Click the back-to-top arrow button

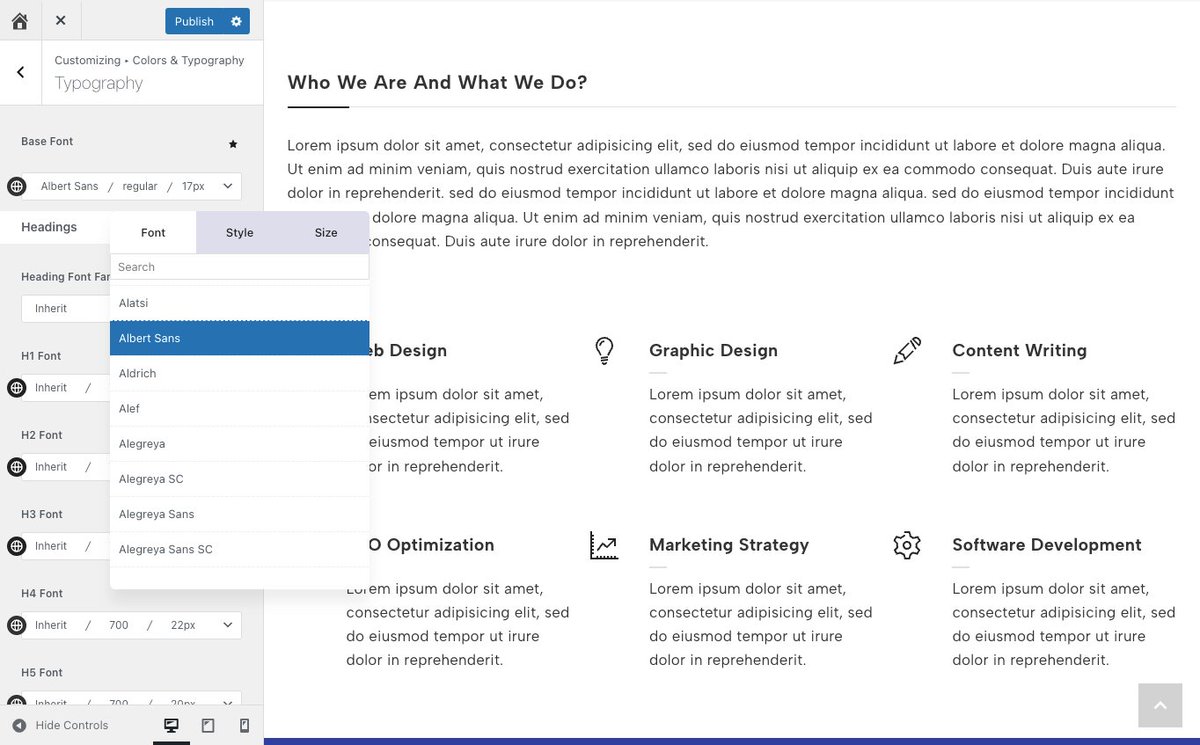coord(1160,706)
